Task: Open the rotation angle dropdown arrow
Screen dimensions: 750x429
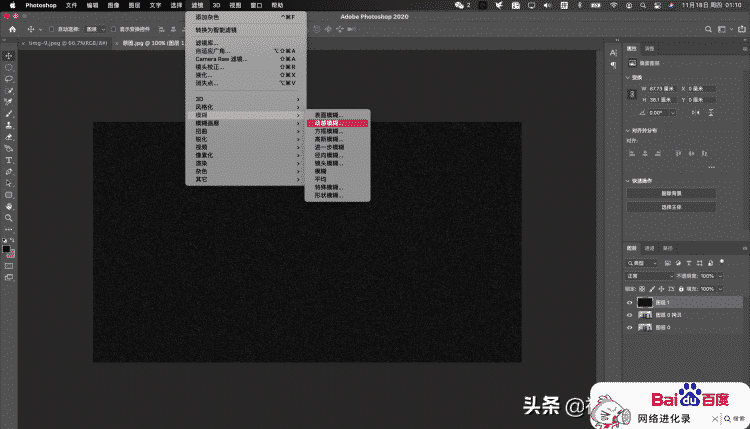Action: [673, 113]
